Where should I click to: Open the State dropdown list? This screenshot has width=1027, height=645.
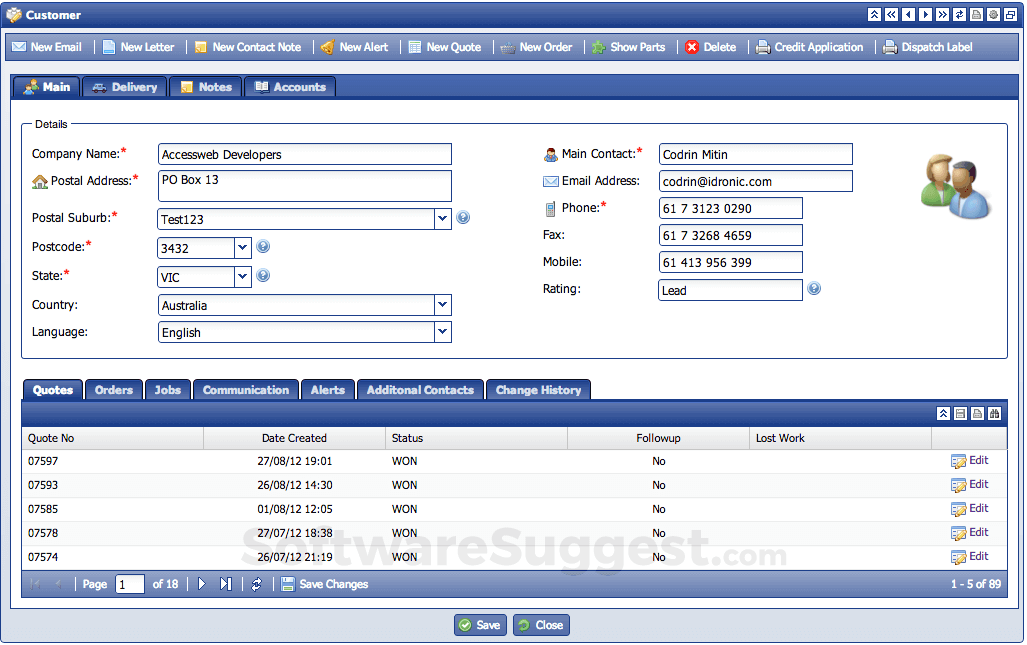pyautogui.click(x=242, y=277)
